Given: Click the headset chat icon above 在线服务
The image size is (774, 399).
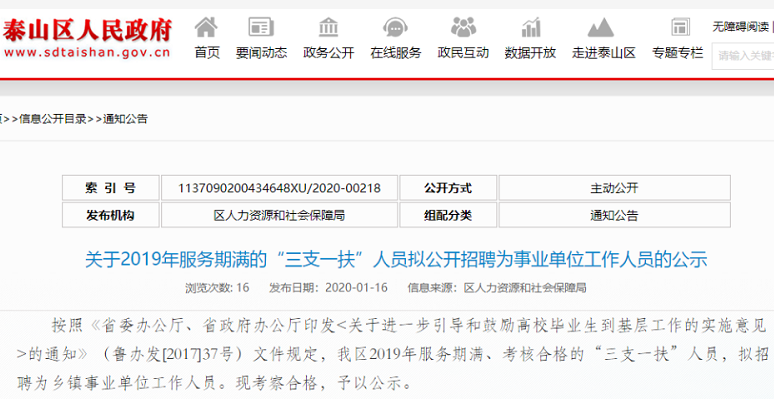Looking at the screenshot, I should tap(395, 27).
